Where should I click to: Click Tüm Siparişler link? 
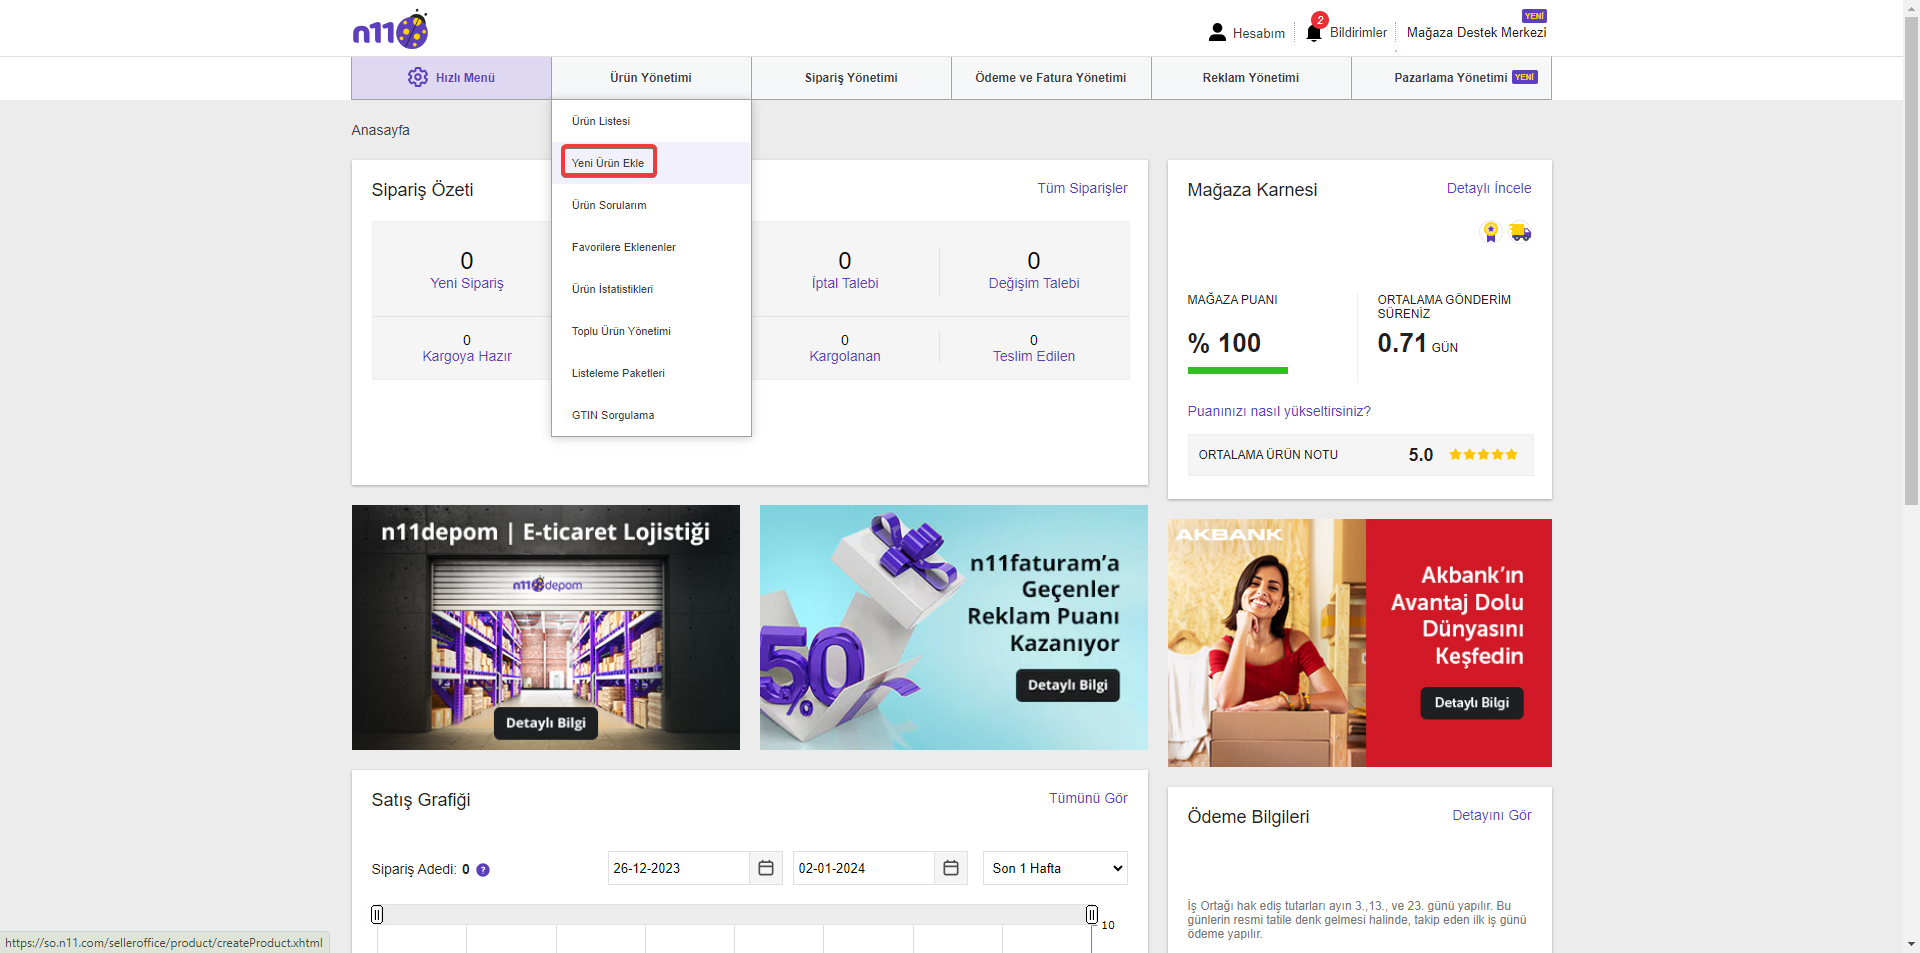pos(1082,188)
